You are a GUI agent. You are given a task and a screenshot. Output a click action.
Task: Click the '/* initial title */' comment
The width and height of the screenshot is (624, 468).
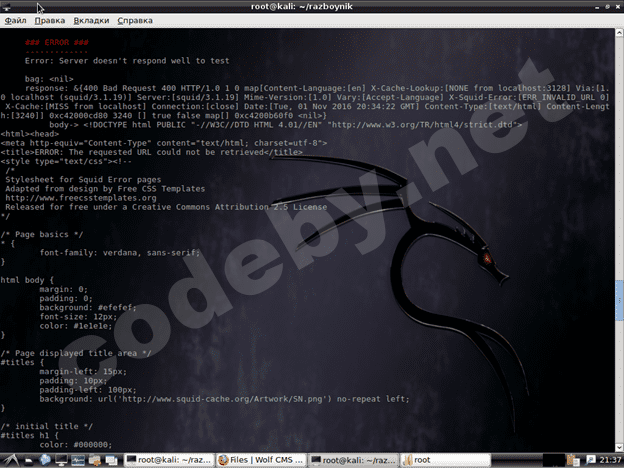(x=47, y=427)
